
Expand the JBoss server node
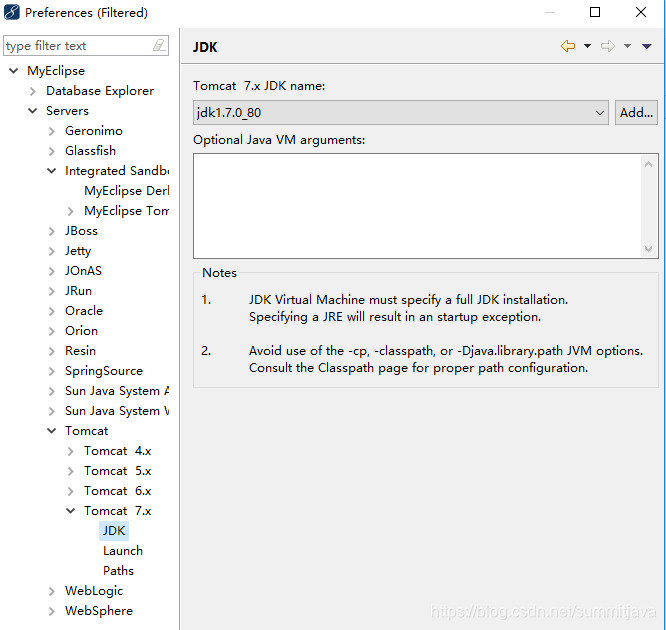tap(51, 231)
